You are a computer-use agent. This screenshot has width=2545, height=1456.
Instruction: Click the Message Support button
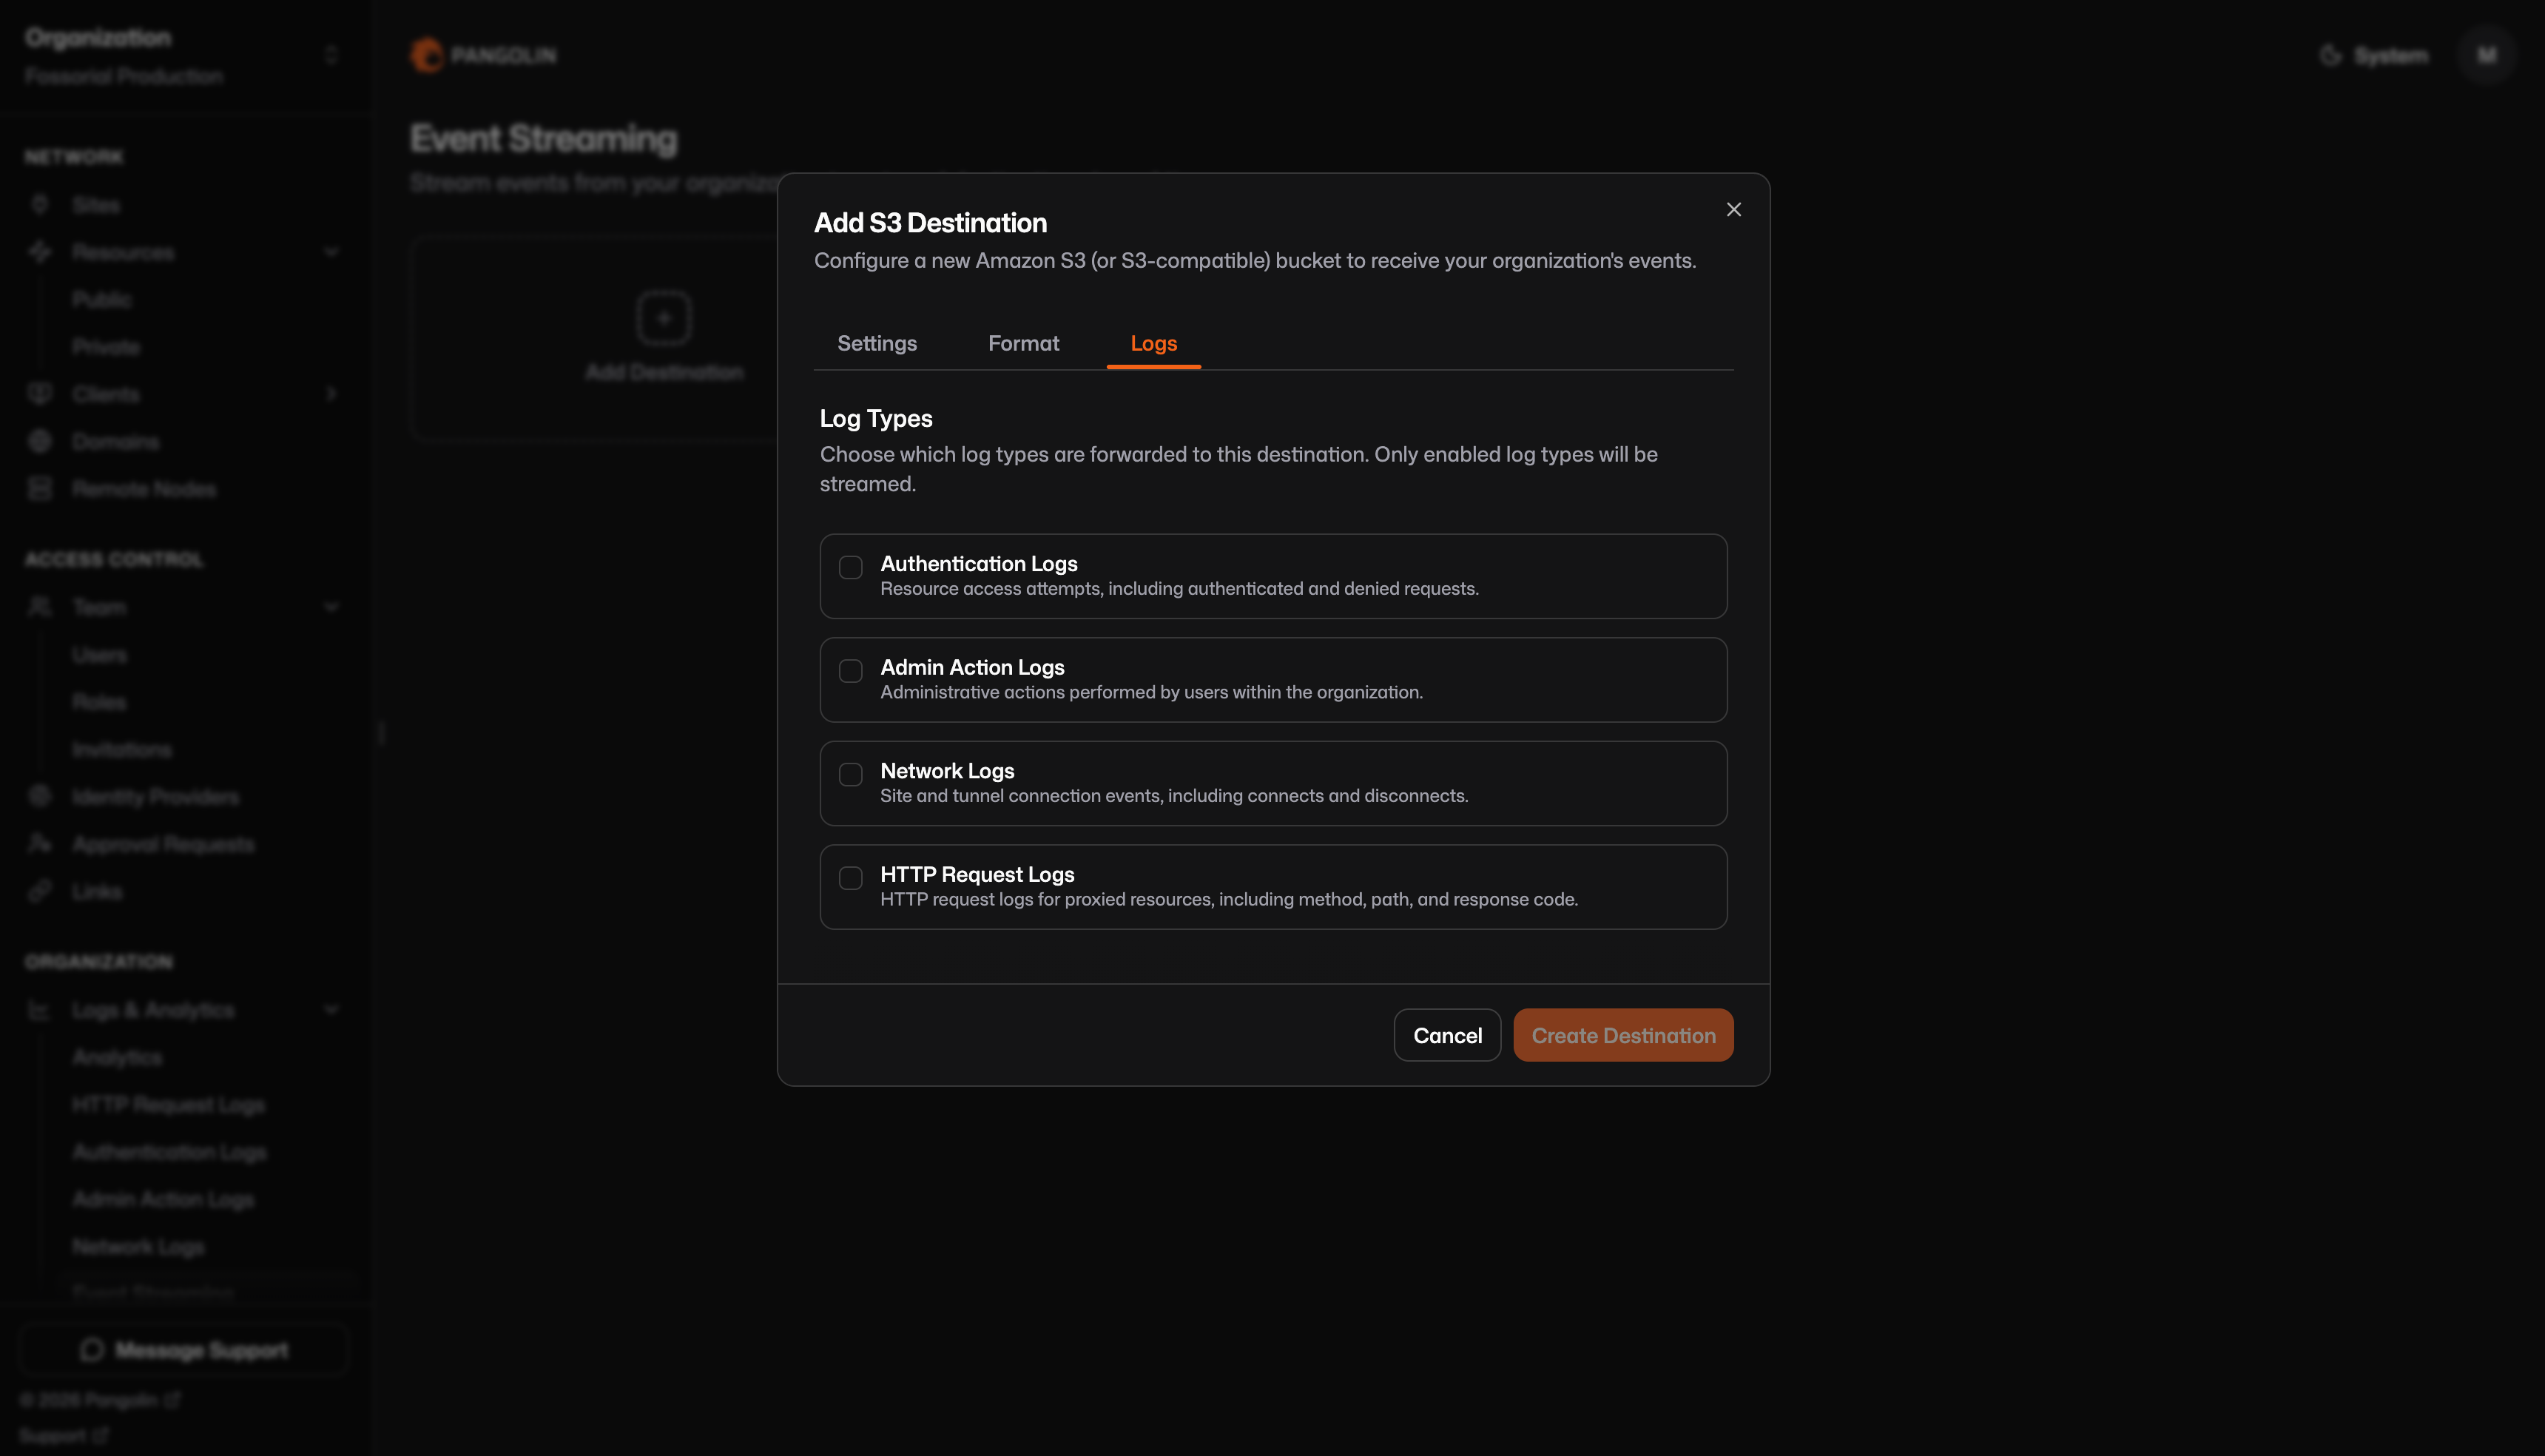pos(183,1350)
